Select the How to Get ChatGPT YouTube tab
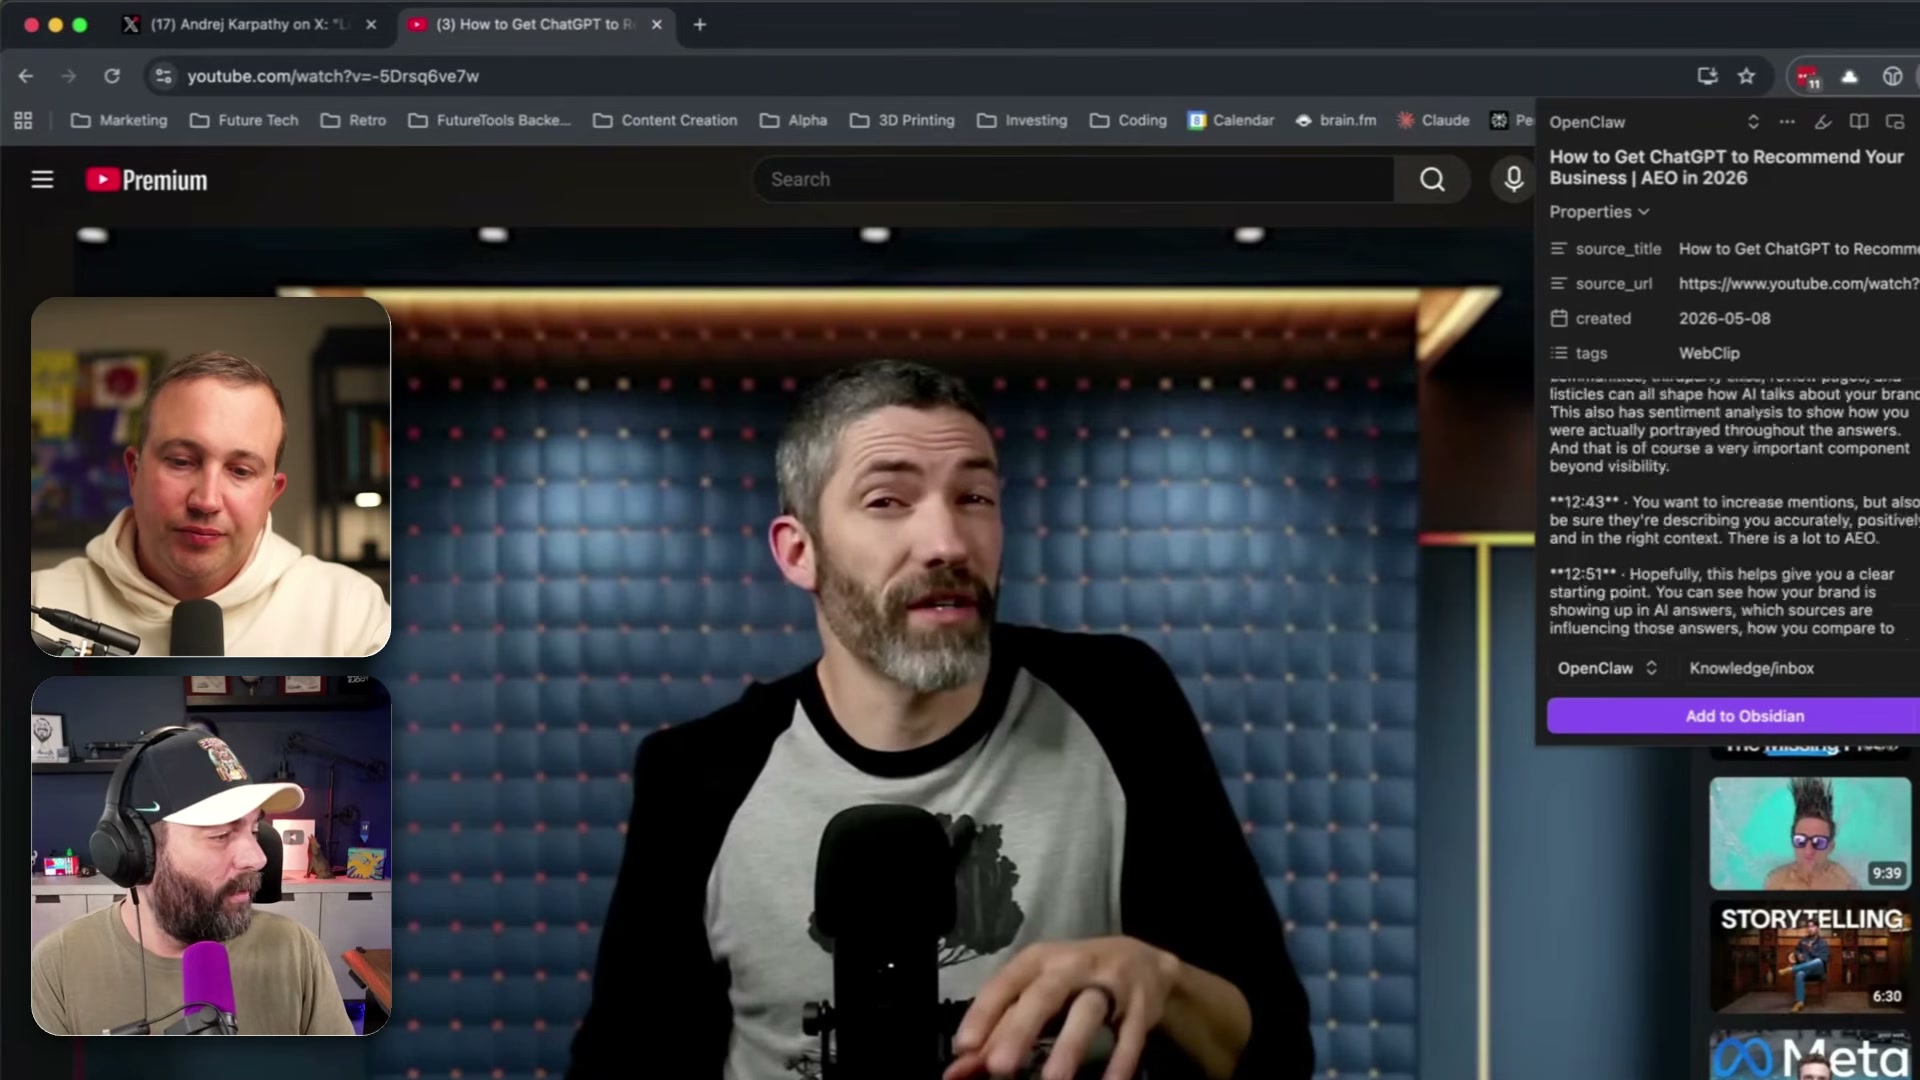The height and width of the screenshot is (1080, 1920). coord(536,24)
